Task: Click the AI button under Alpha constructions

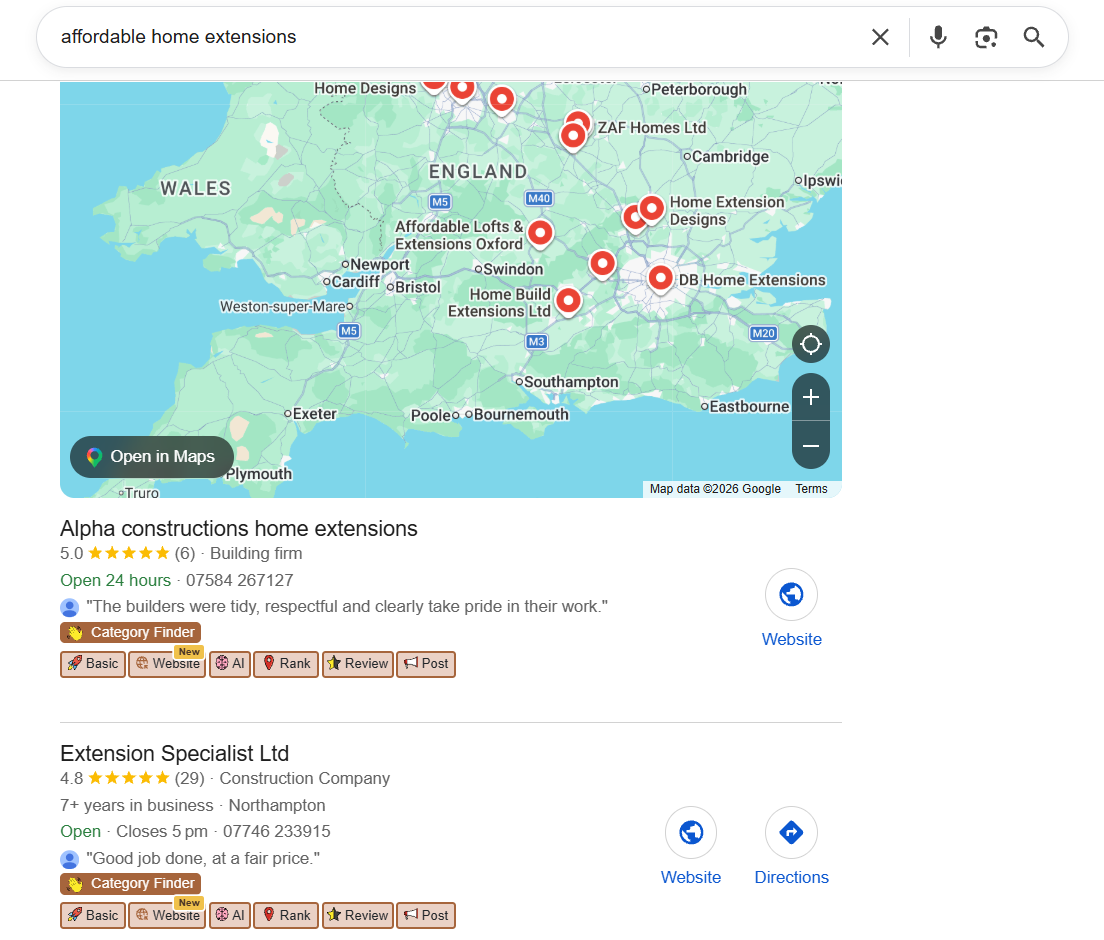Action: 230,664
